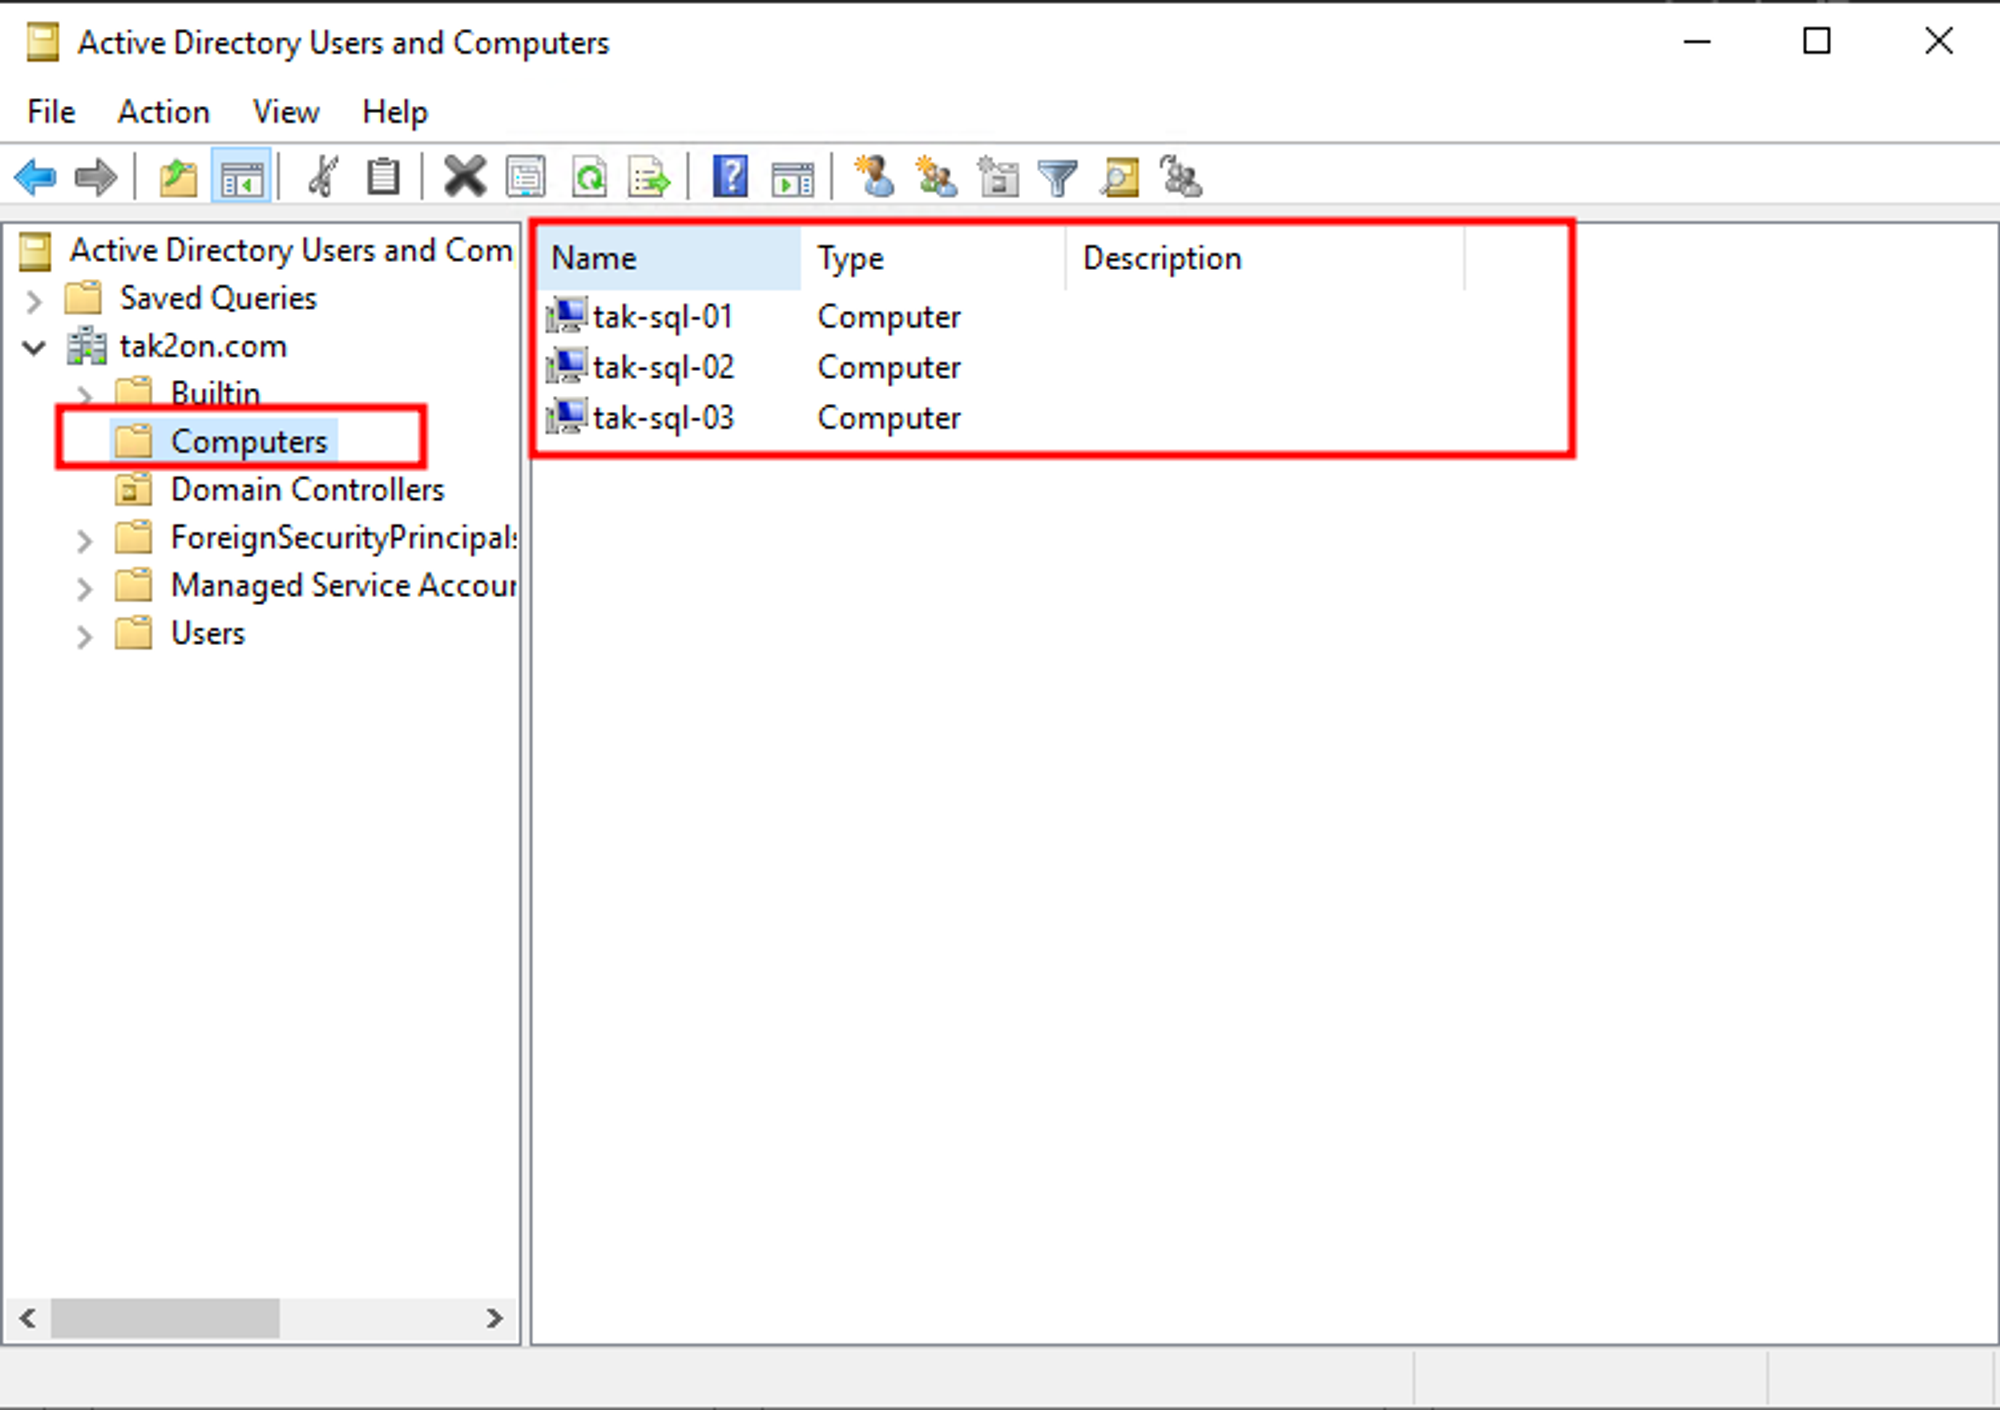
Task: Create a new group with toolbar icon
Action: (x=936, y=178)
